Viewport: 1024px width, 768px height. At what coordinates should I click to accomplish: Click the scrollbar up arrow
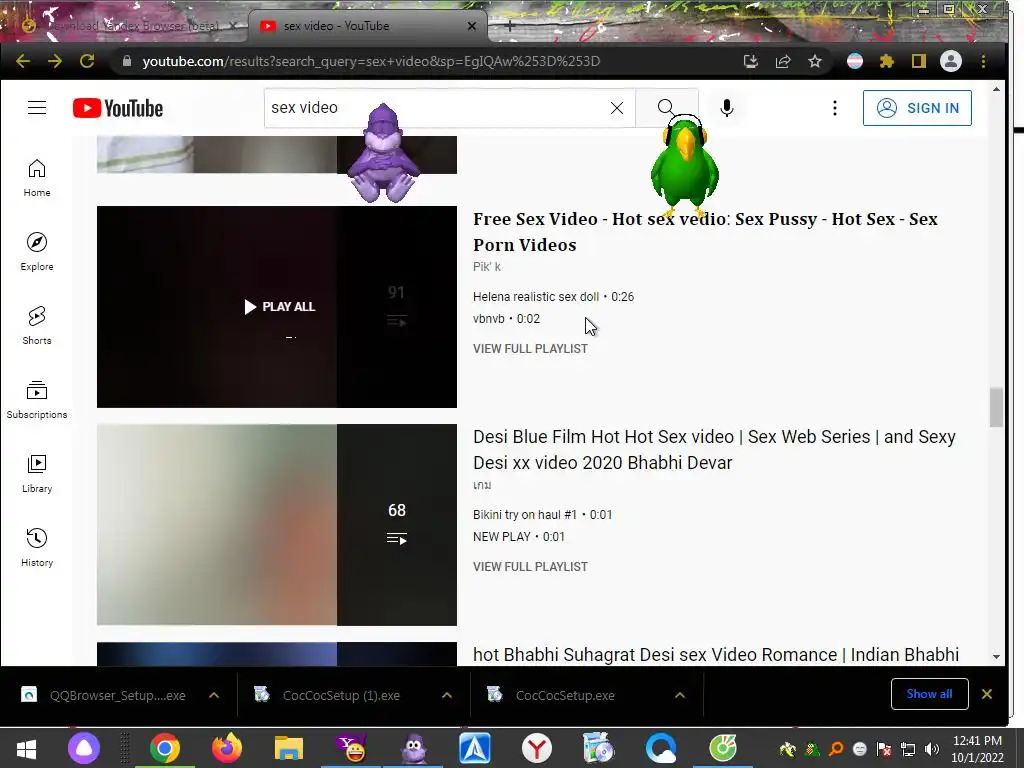coord(996,89)
